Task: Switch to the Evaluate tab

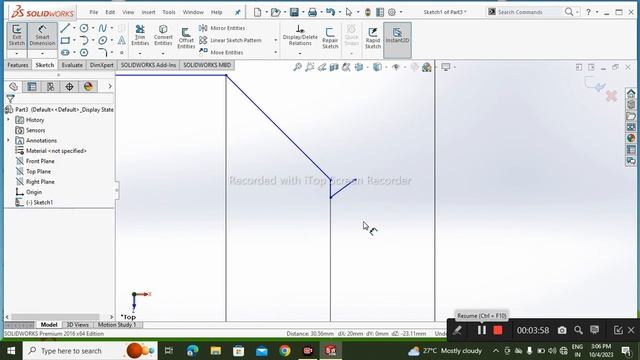Action: pos(72,65)
